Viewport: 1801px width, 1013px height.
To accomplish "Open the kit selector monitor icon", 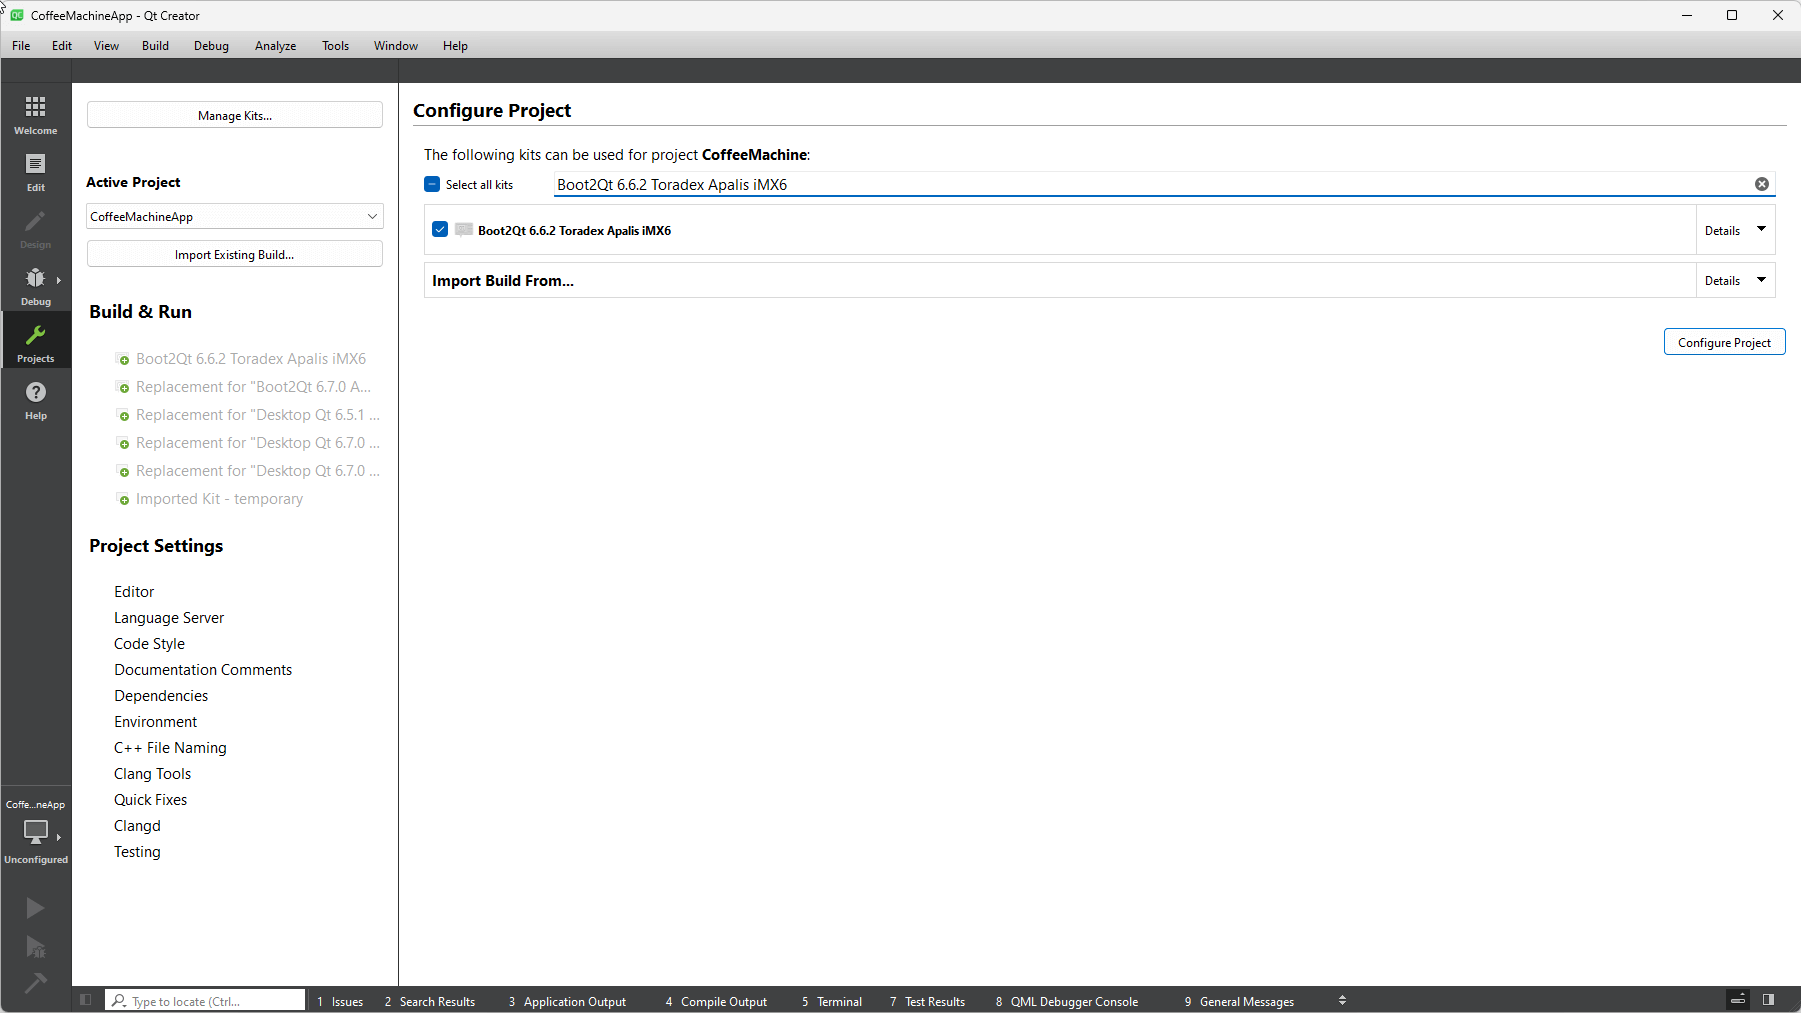I will pyautogui.click(x=36, y=831).
